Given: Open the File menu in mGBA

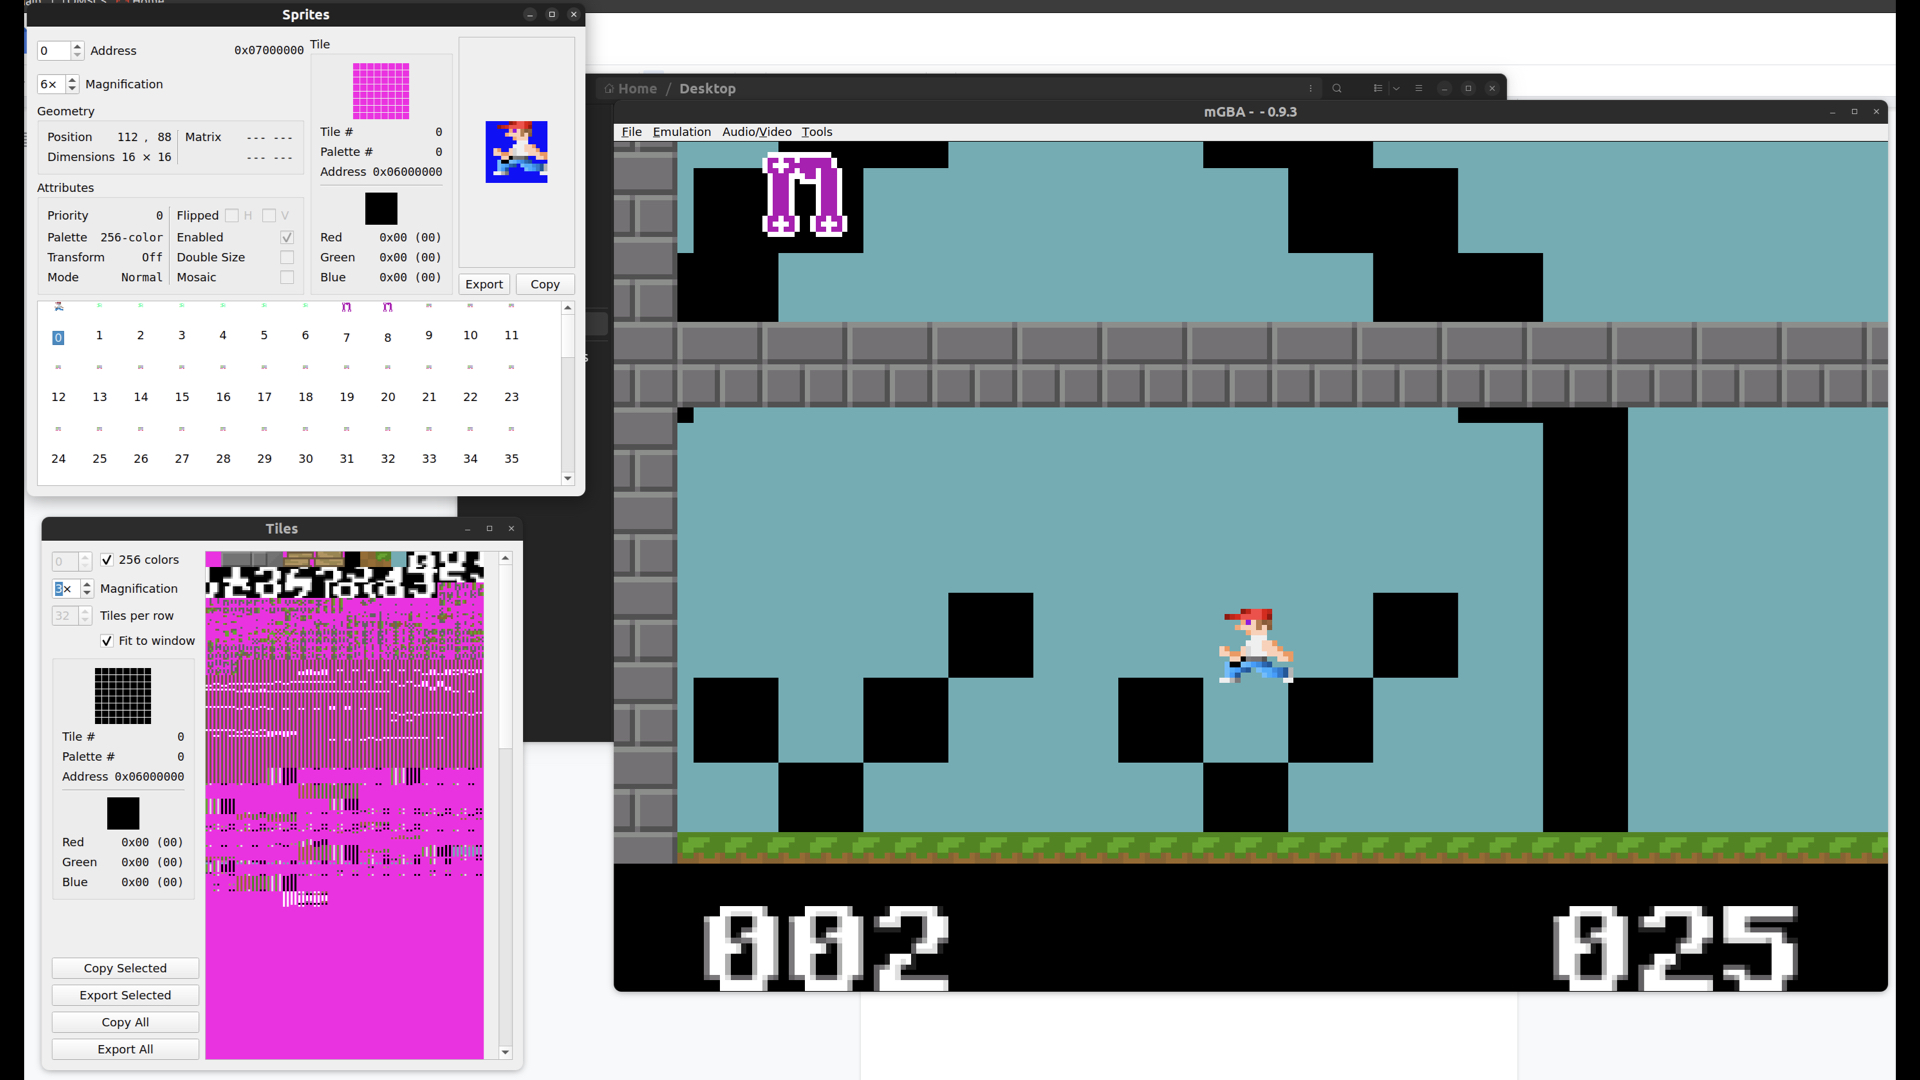Looking at the screenshot, I should click(x=631, y=132).
